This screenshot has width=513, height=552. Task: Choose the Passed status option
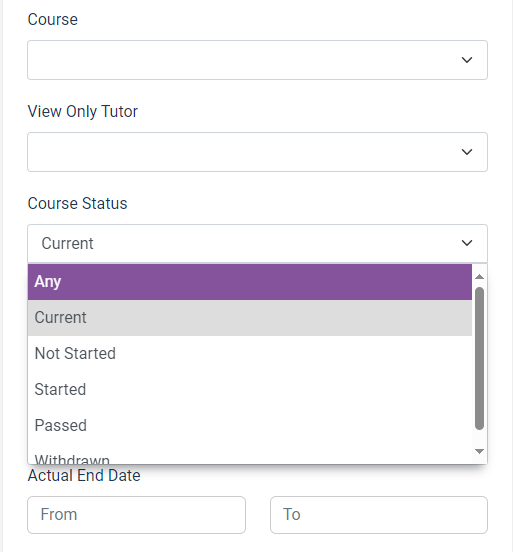[x=250, y=425]
